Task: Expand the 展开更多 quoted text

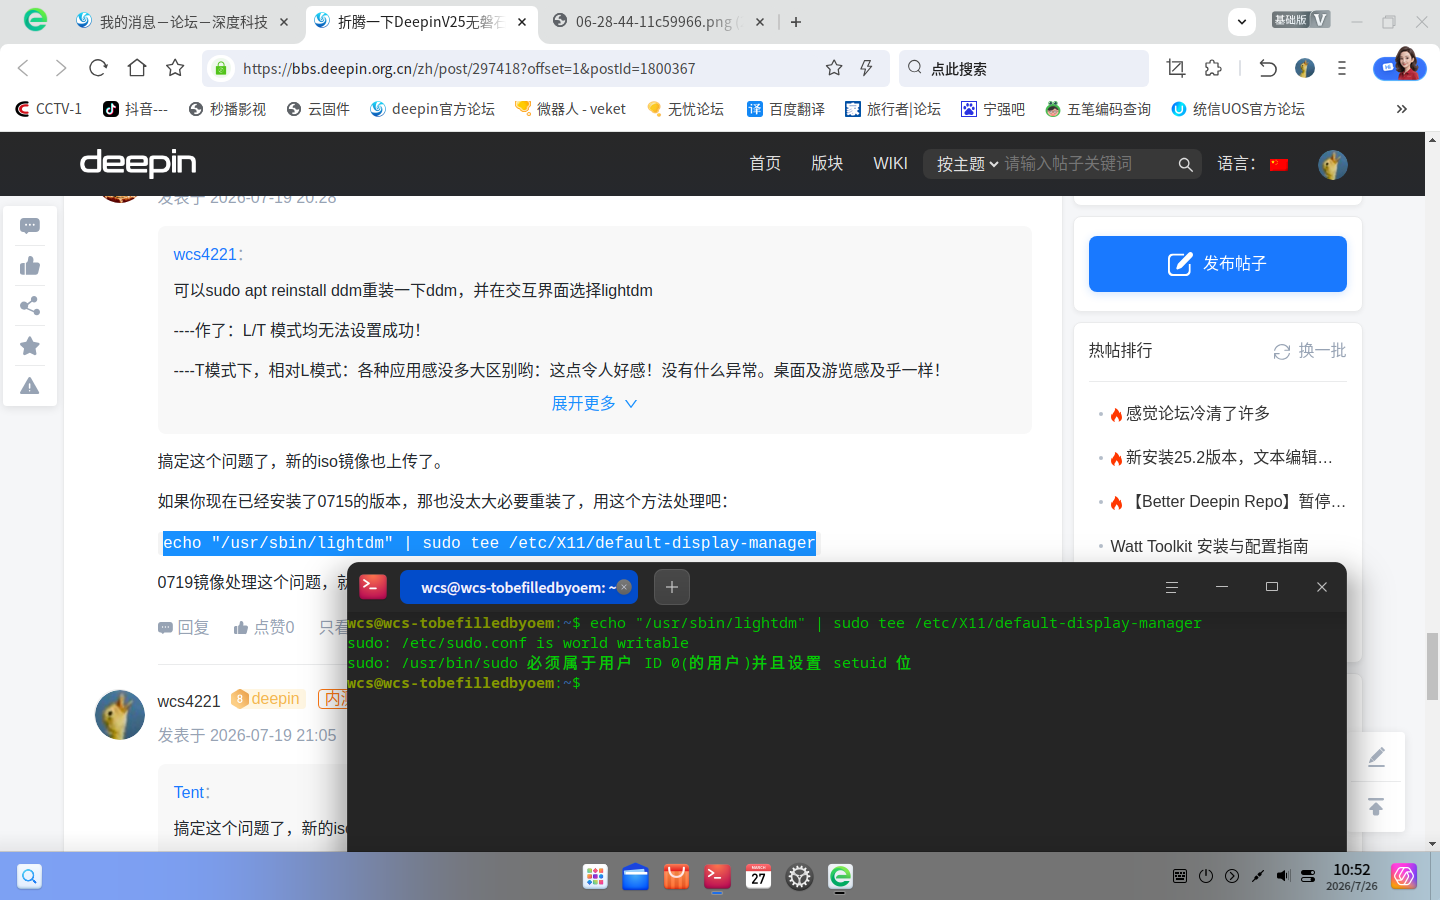Action: [x=594, y=403]
